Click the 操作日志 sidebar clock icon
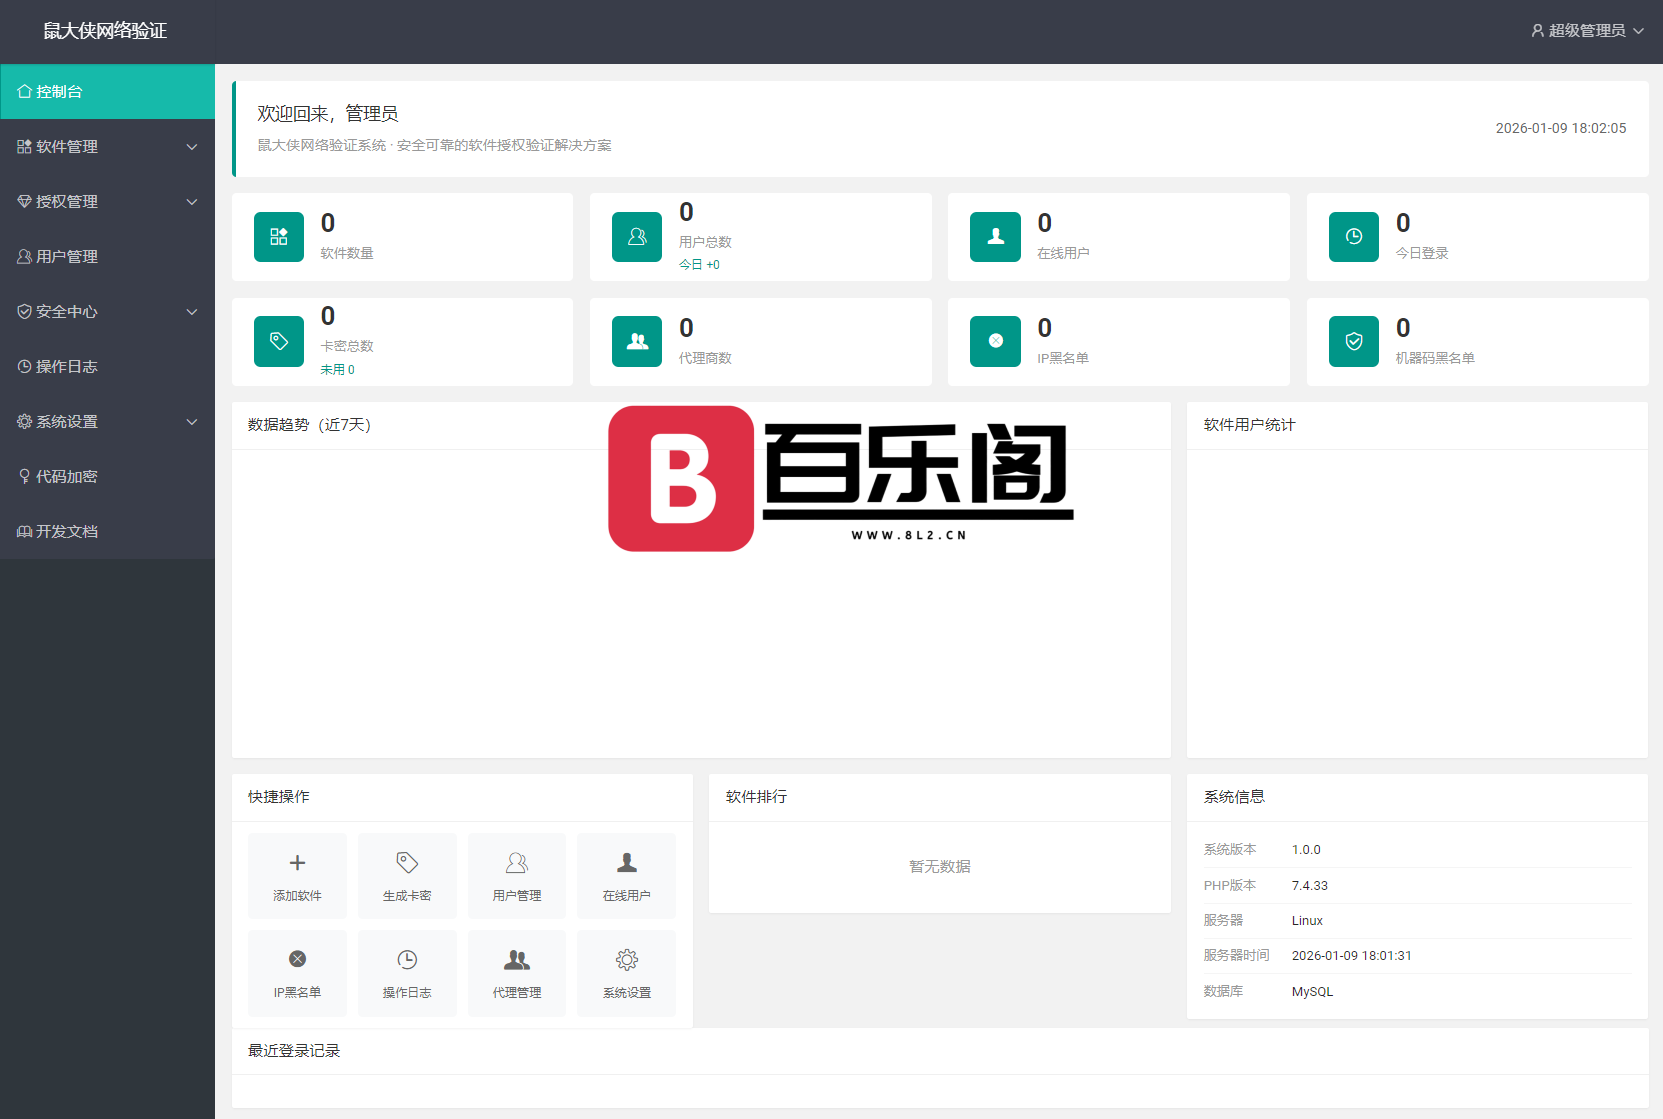 point(24,366)
